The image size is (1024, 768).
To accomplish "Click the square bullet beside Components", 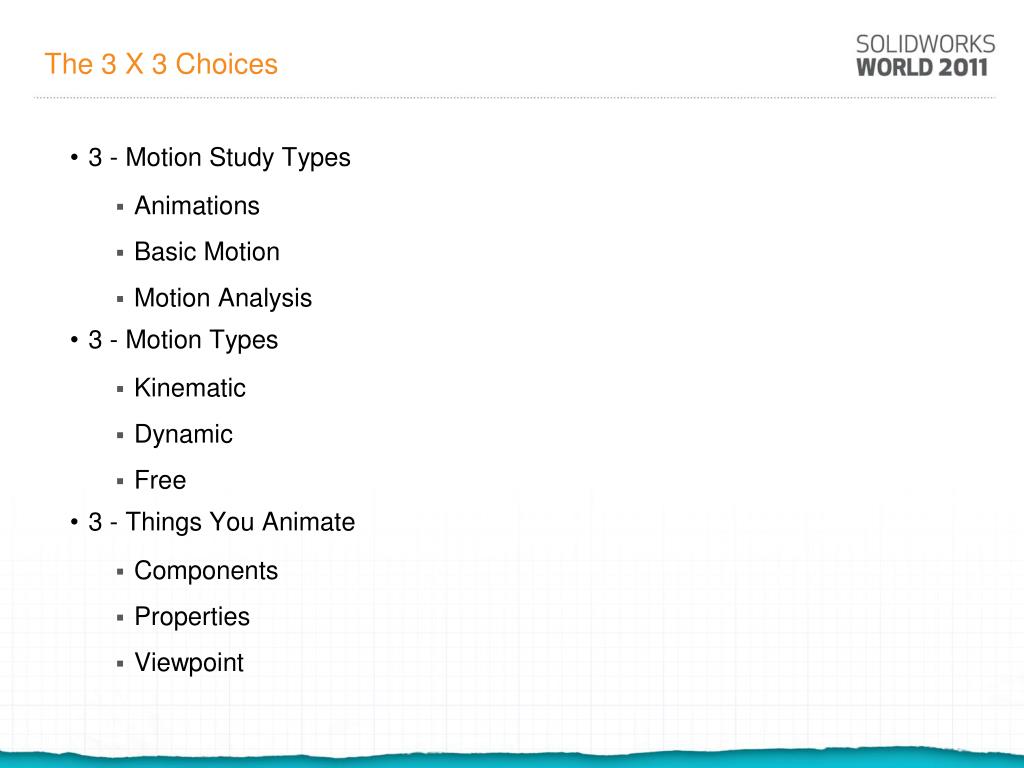I will pyautogui.click(x=120, y=572).
